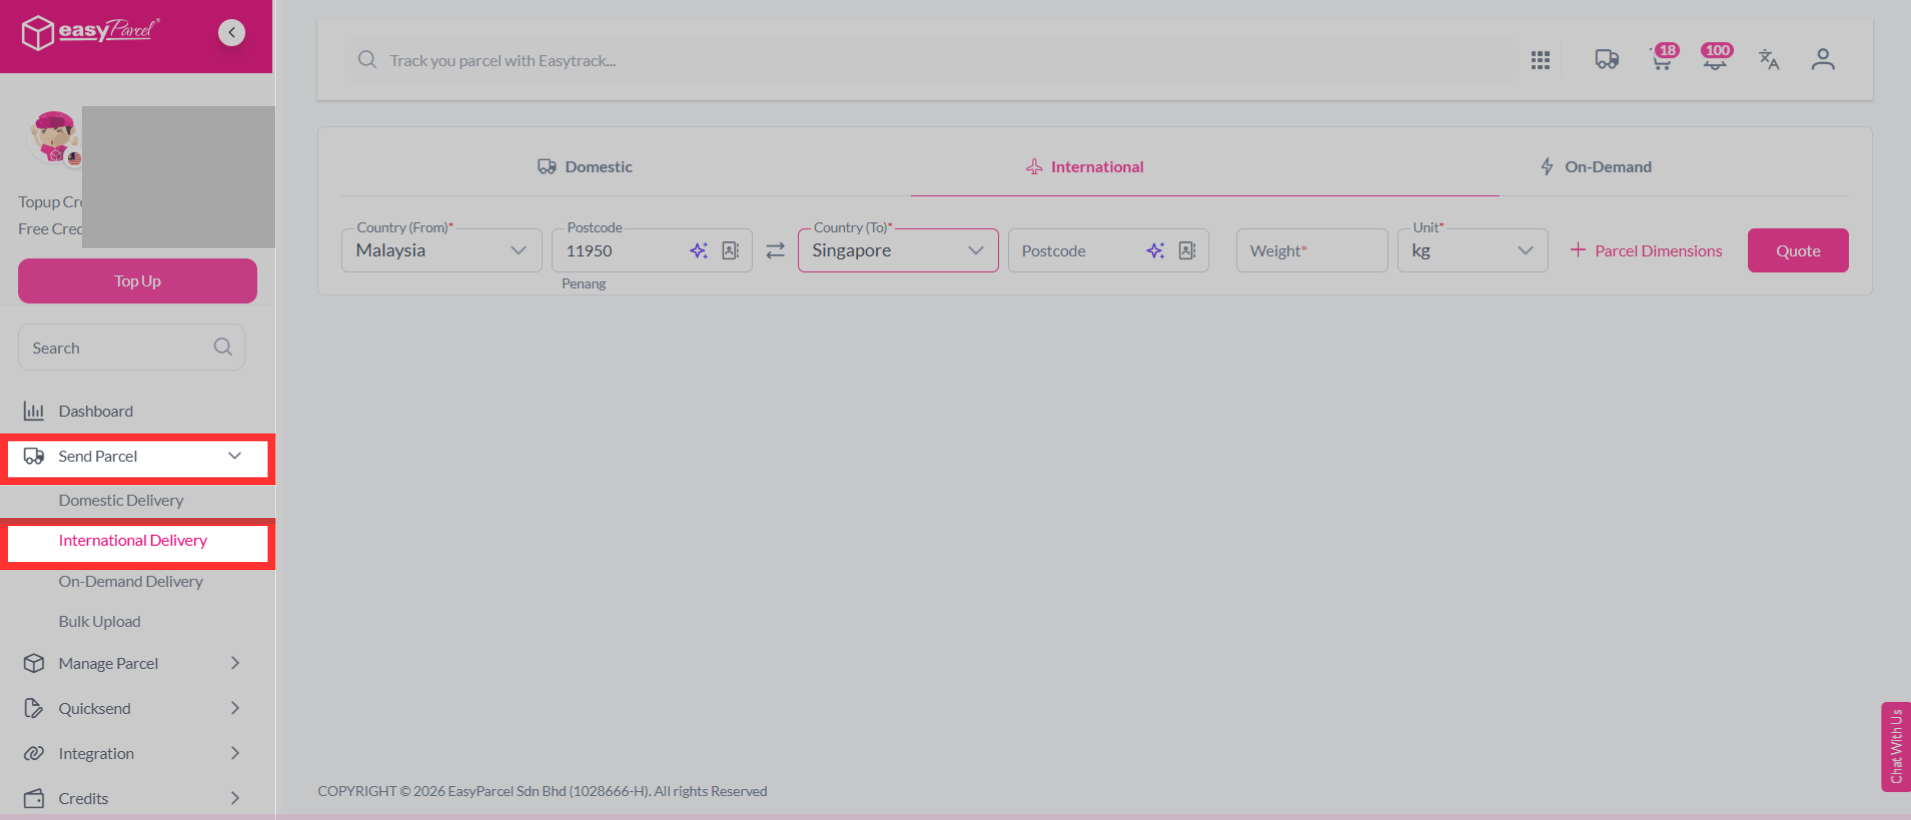
Task: Open notifications bell showing 100
Action: 1716,58
